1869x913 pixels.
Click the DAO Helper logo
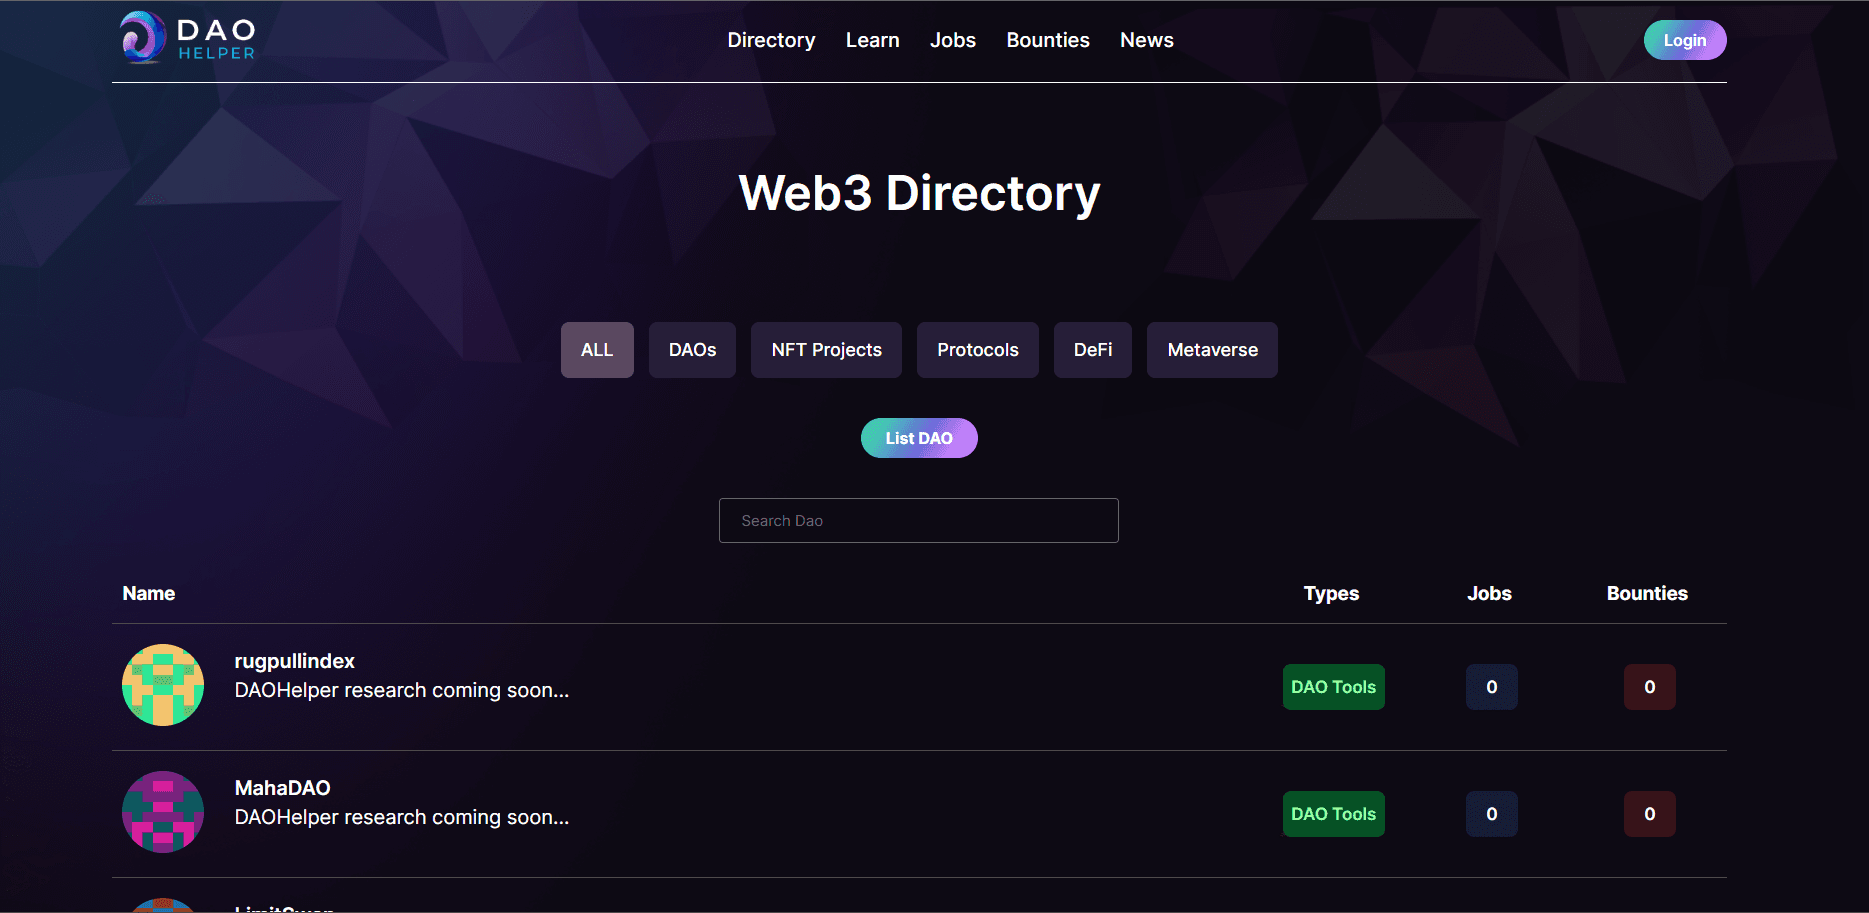point(188,38)
